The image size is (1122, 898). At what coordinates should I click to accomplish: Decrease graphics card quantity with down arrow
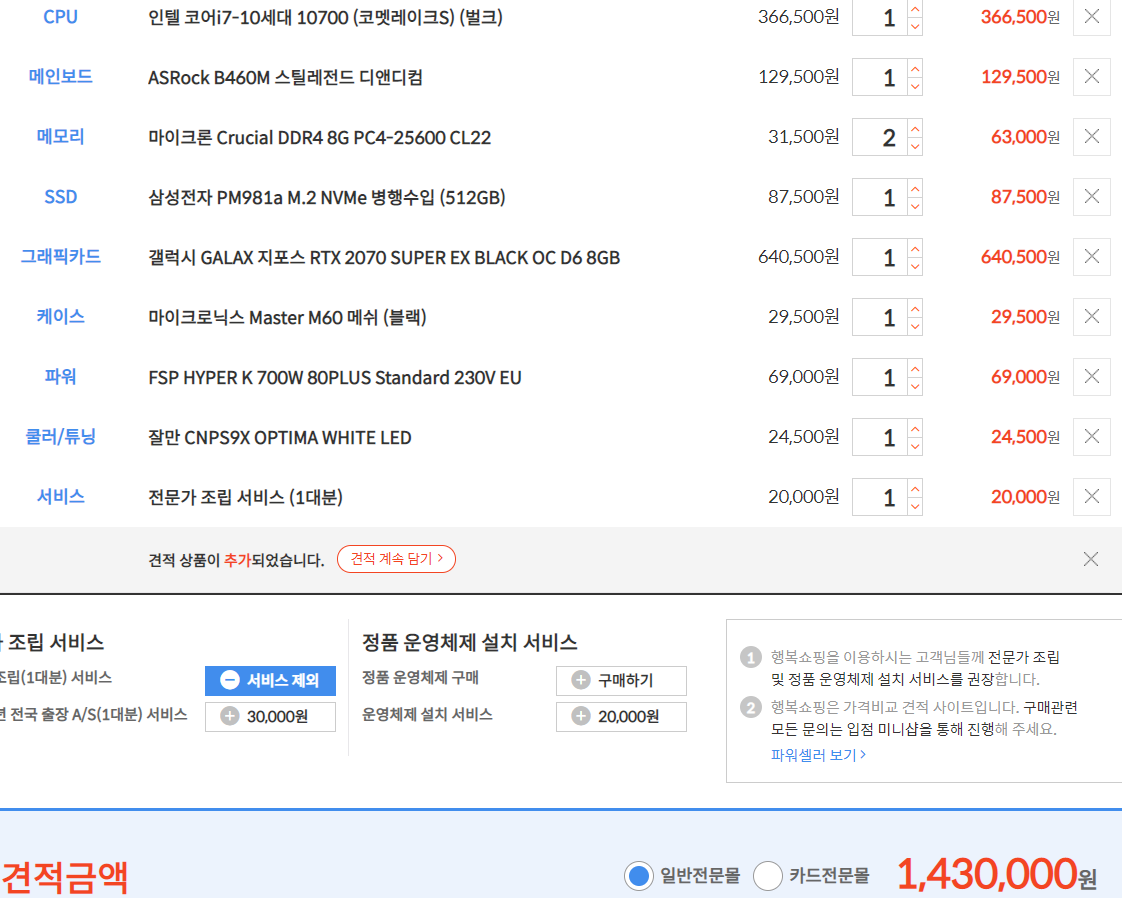[x=914, y=267]
